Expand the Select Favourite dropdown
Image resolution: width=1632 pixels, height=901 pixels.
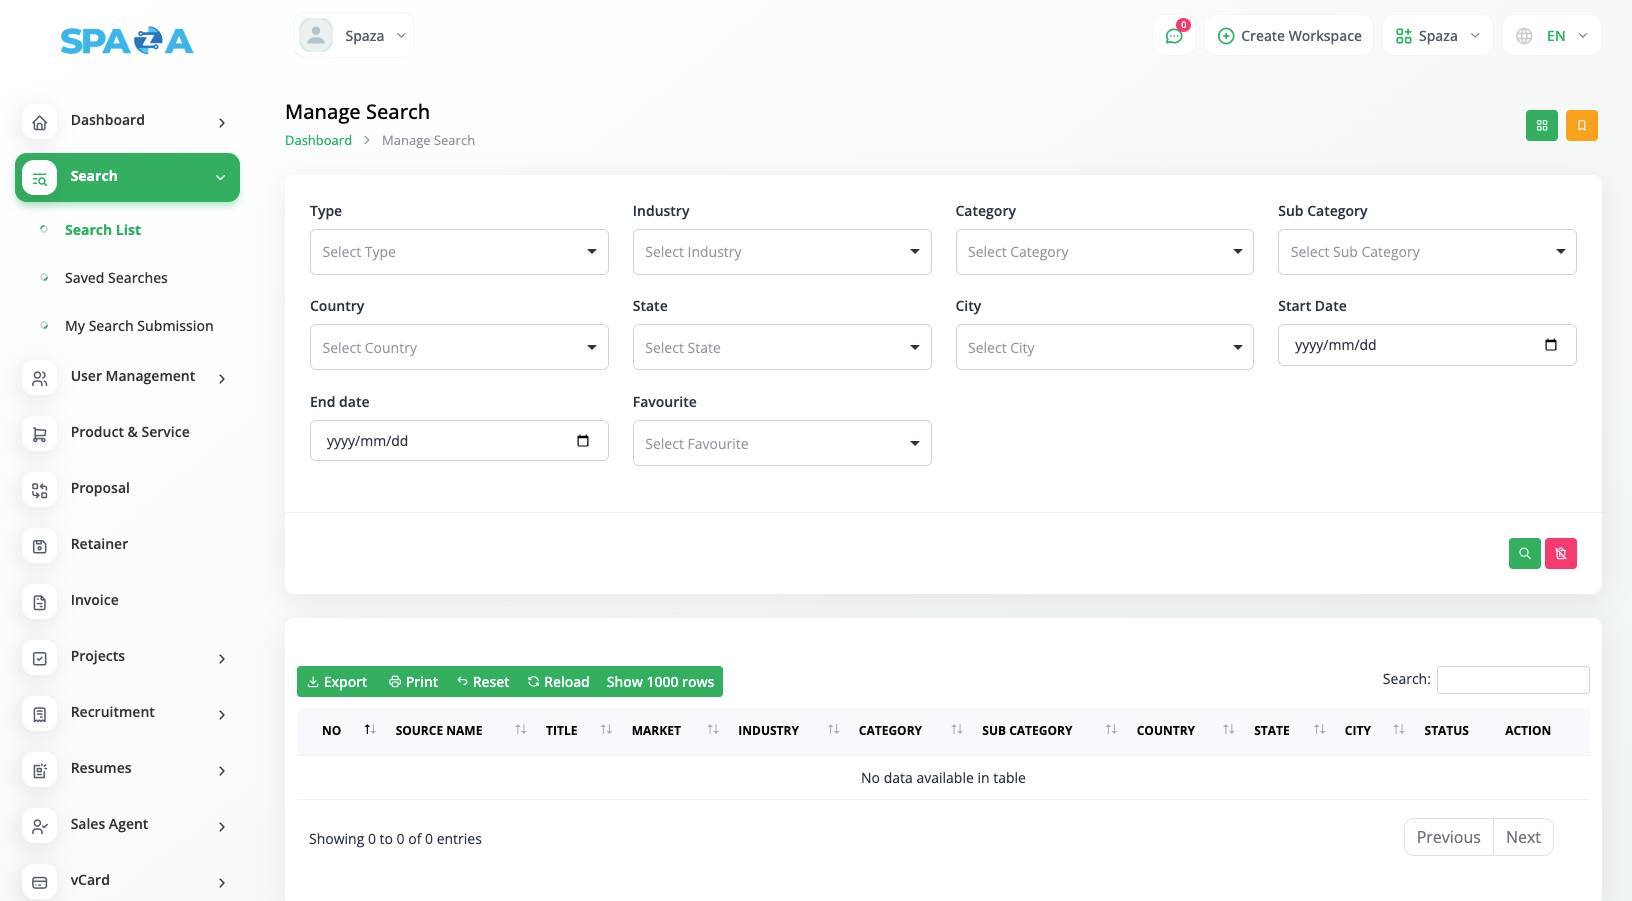[x=781, y=443]
